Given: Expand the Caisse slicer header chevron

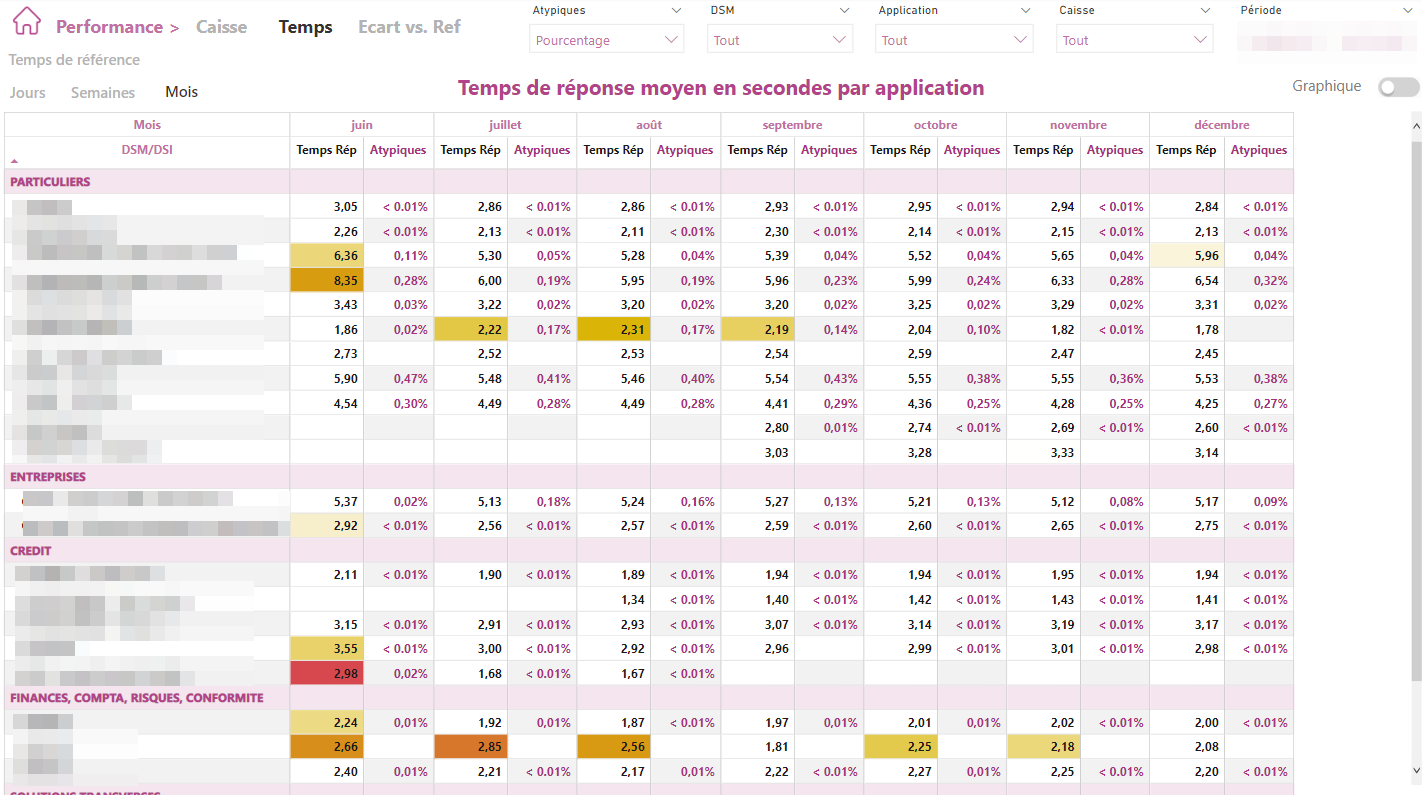Looking at the screenshot, I should [1205, 10].
